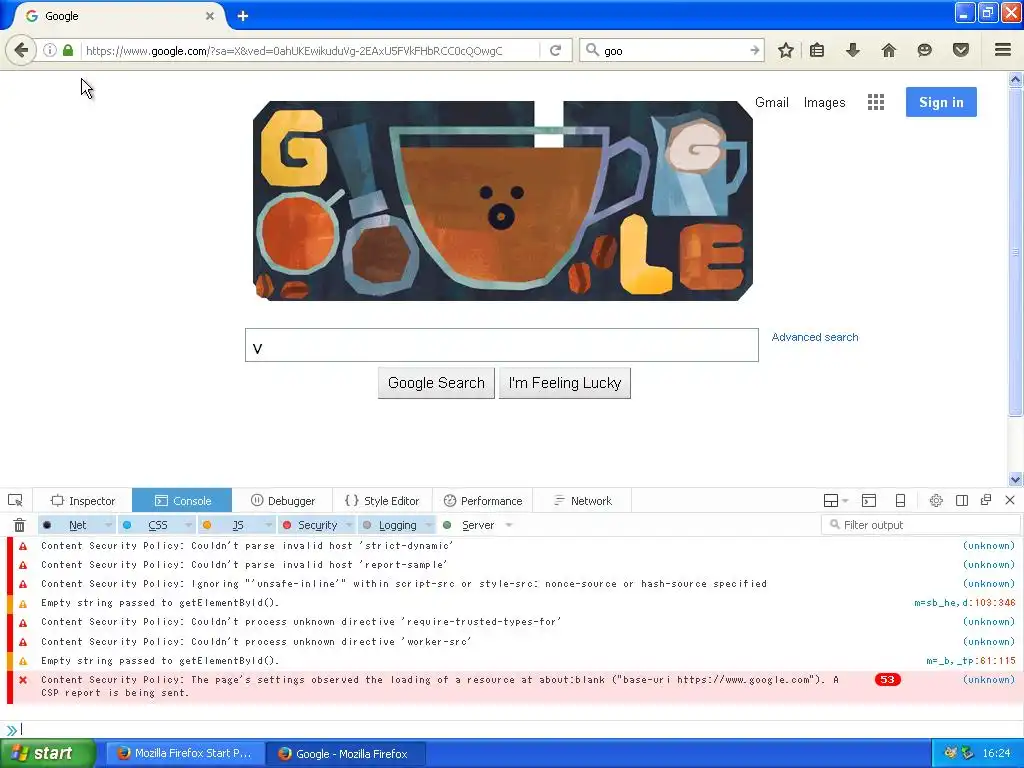Image resolution: width=1024 pixels, height=768 pixels.
Task: Expand the JS filter dropdown arrow
Action: [268, 525]
